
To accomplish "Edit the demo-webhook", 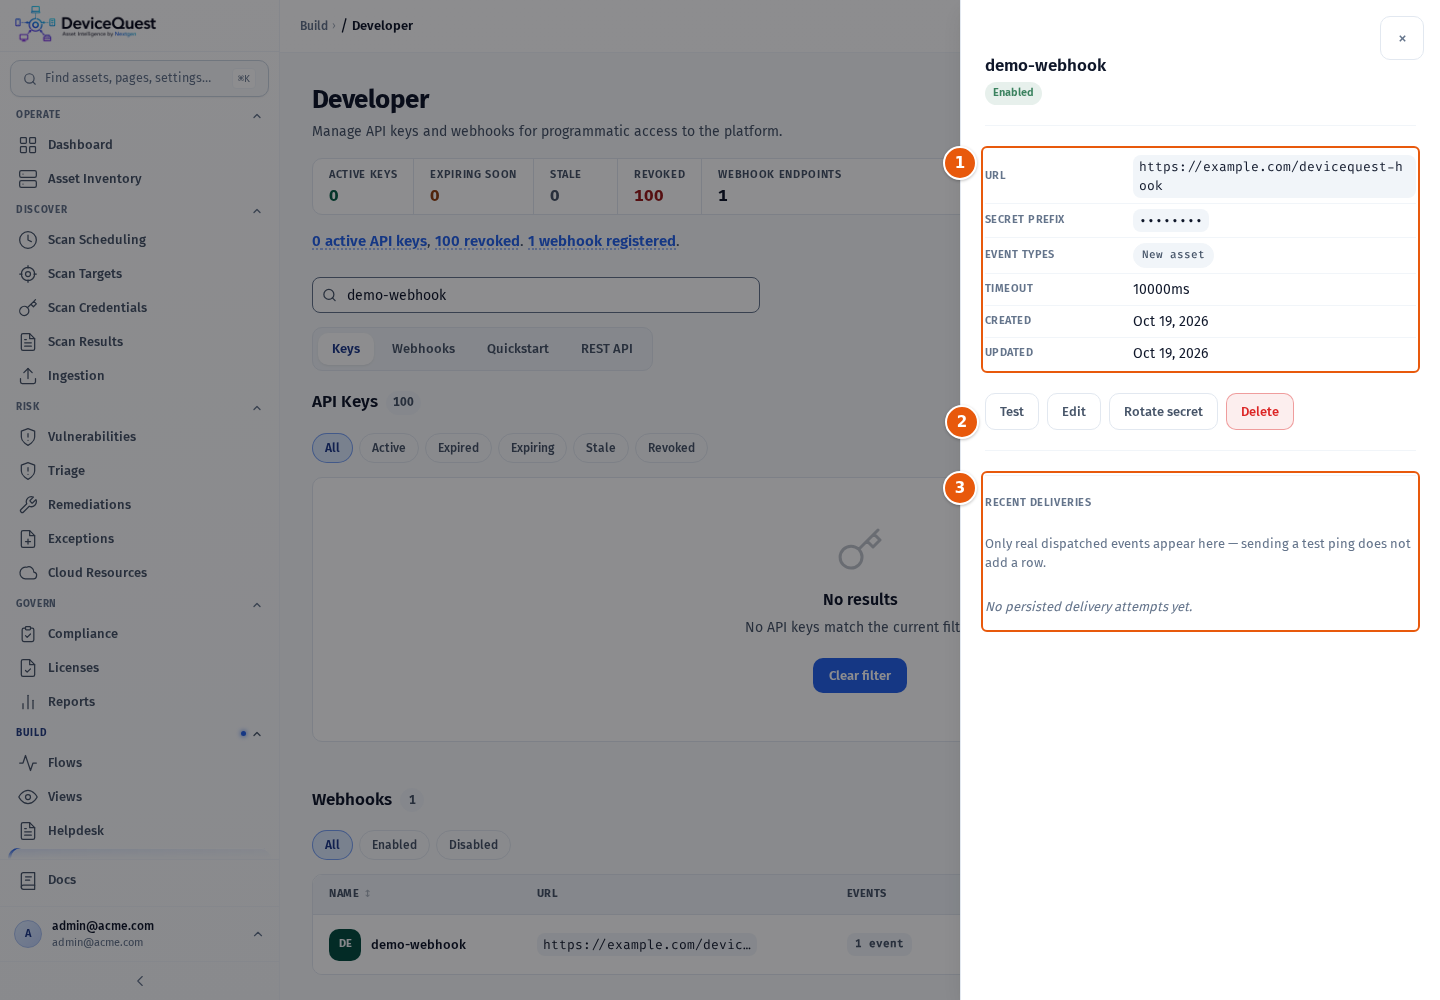I will pyautogui.click(x=1074, y=412).
